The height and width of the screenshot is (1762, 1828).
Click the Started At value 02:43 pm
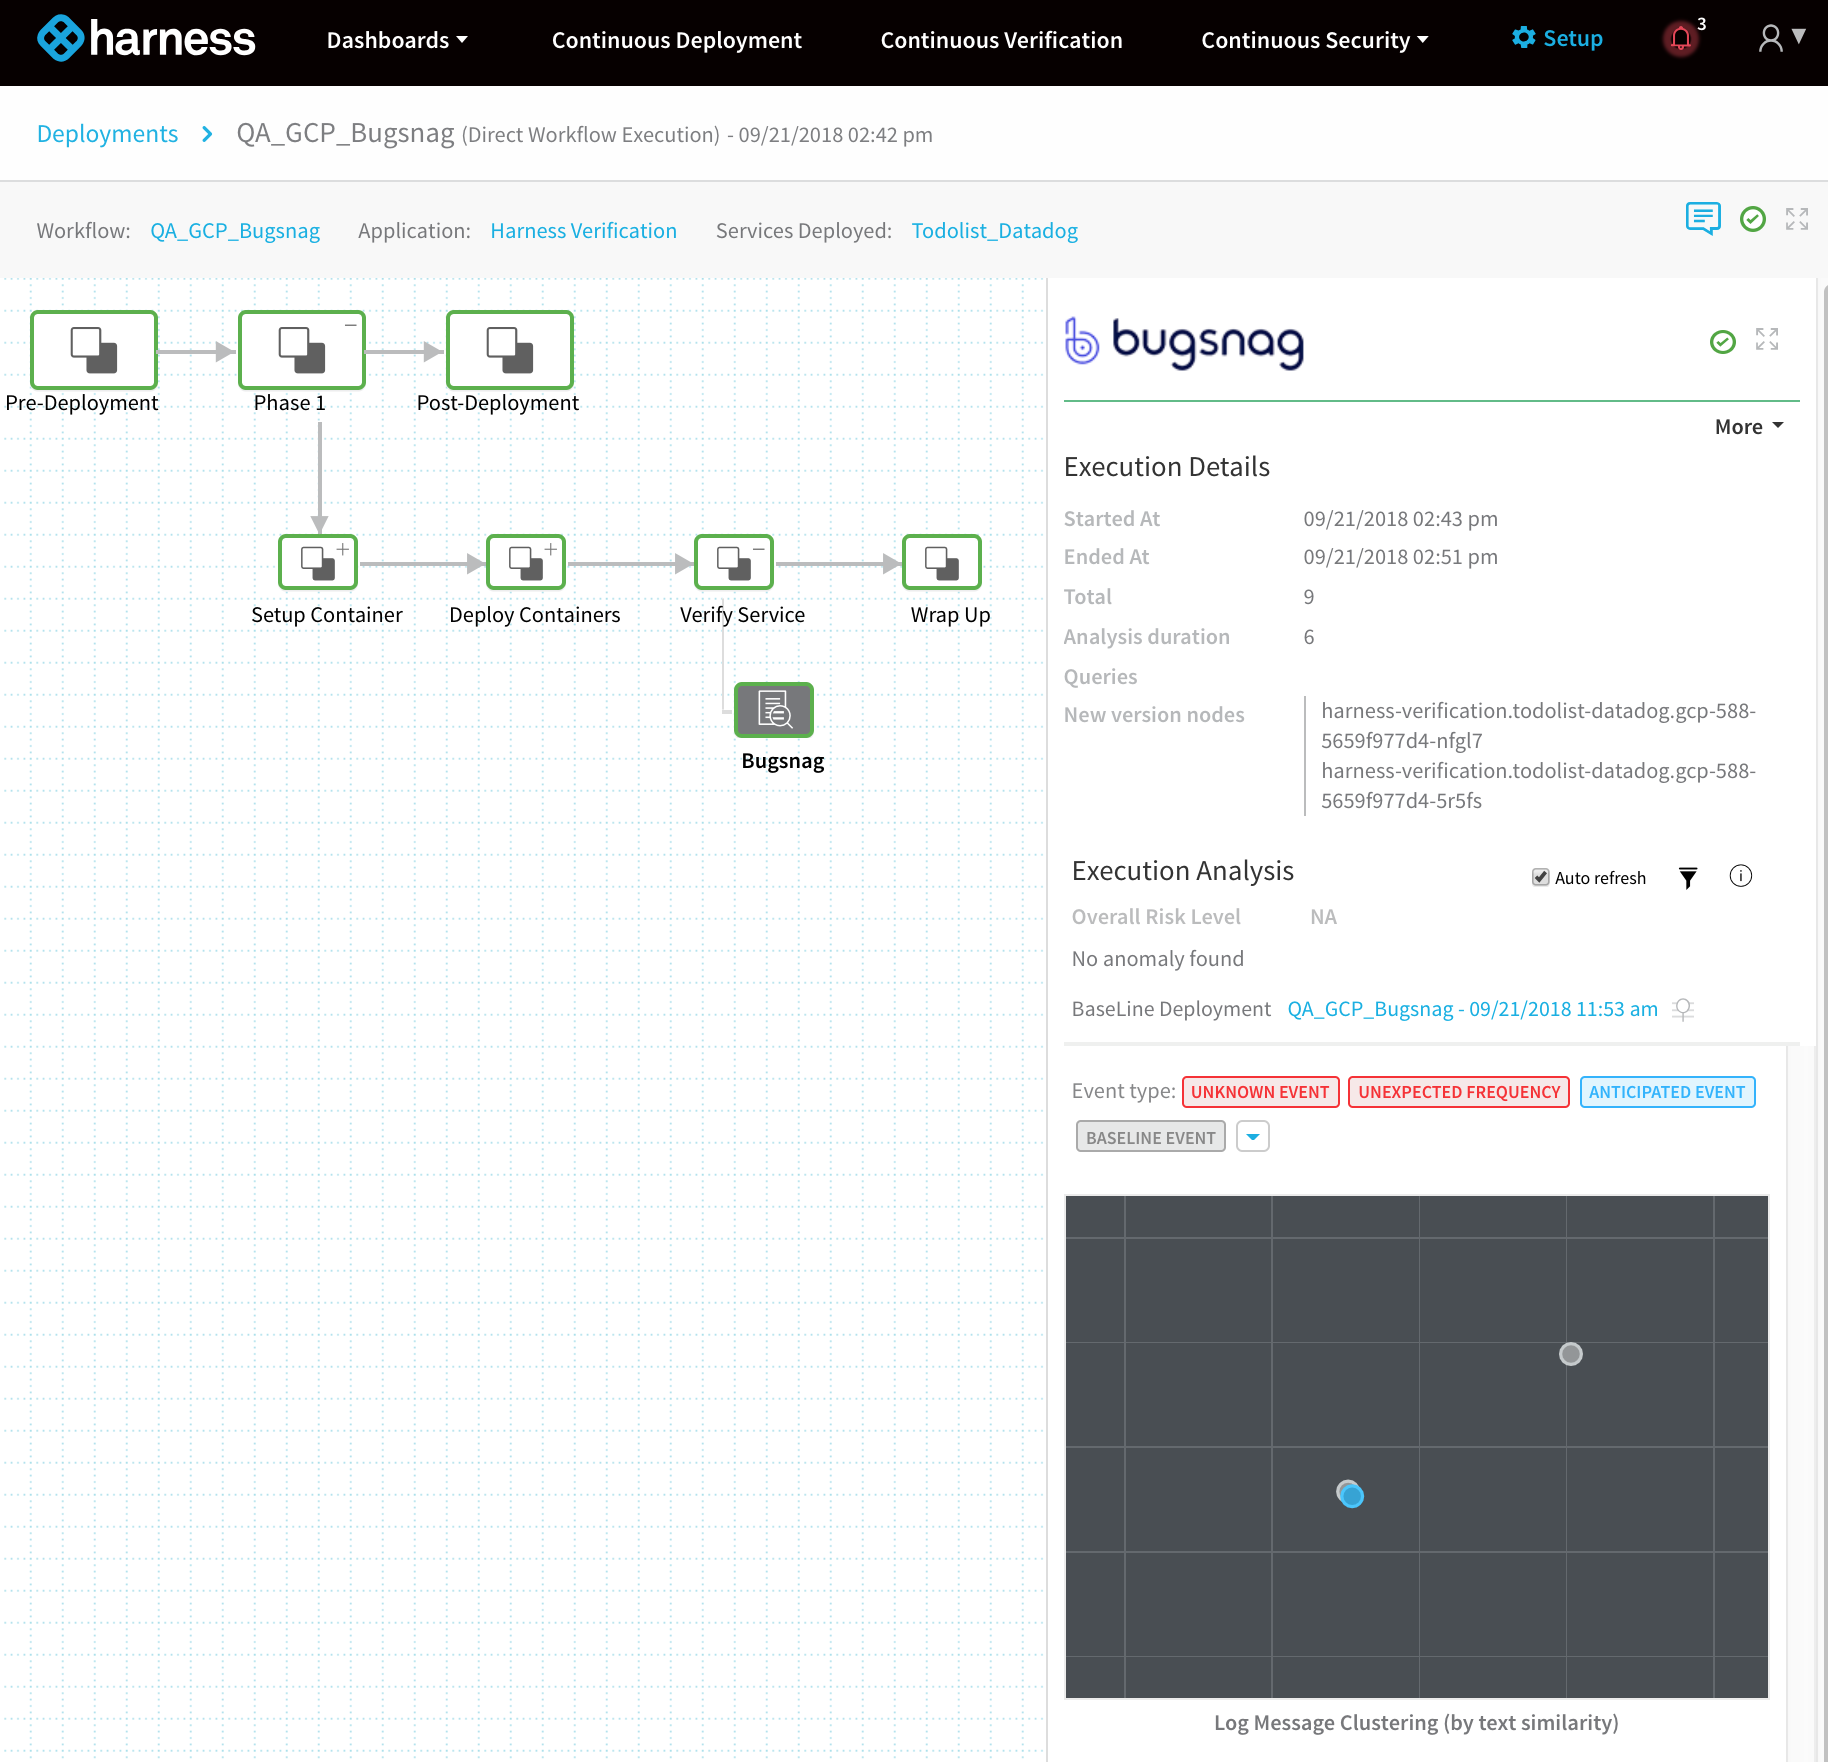click(x=1400, y=519)
